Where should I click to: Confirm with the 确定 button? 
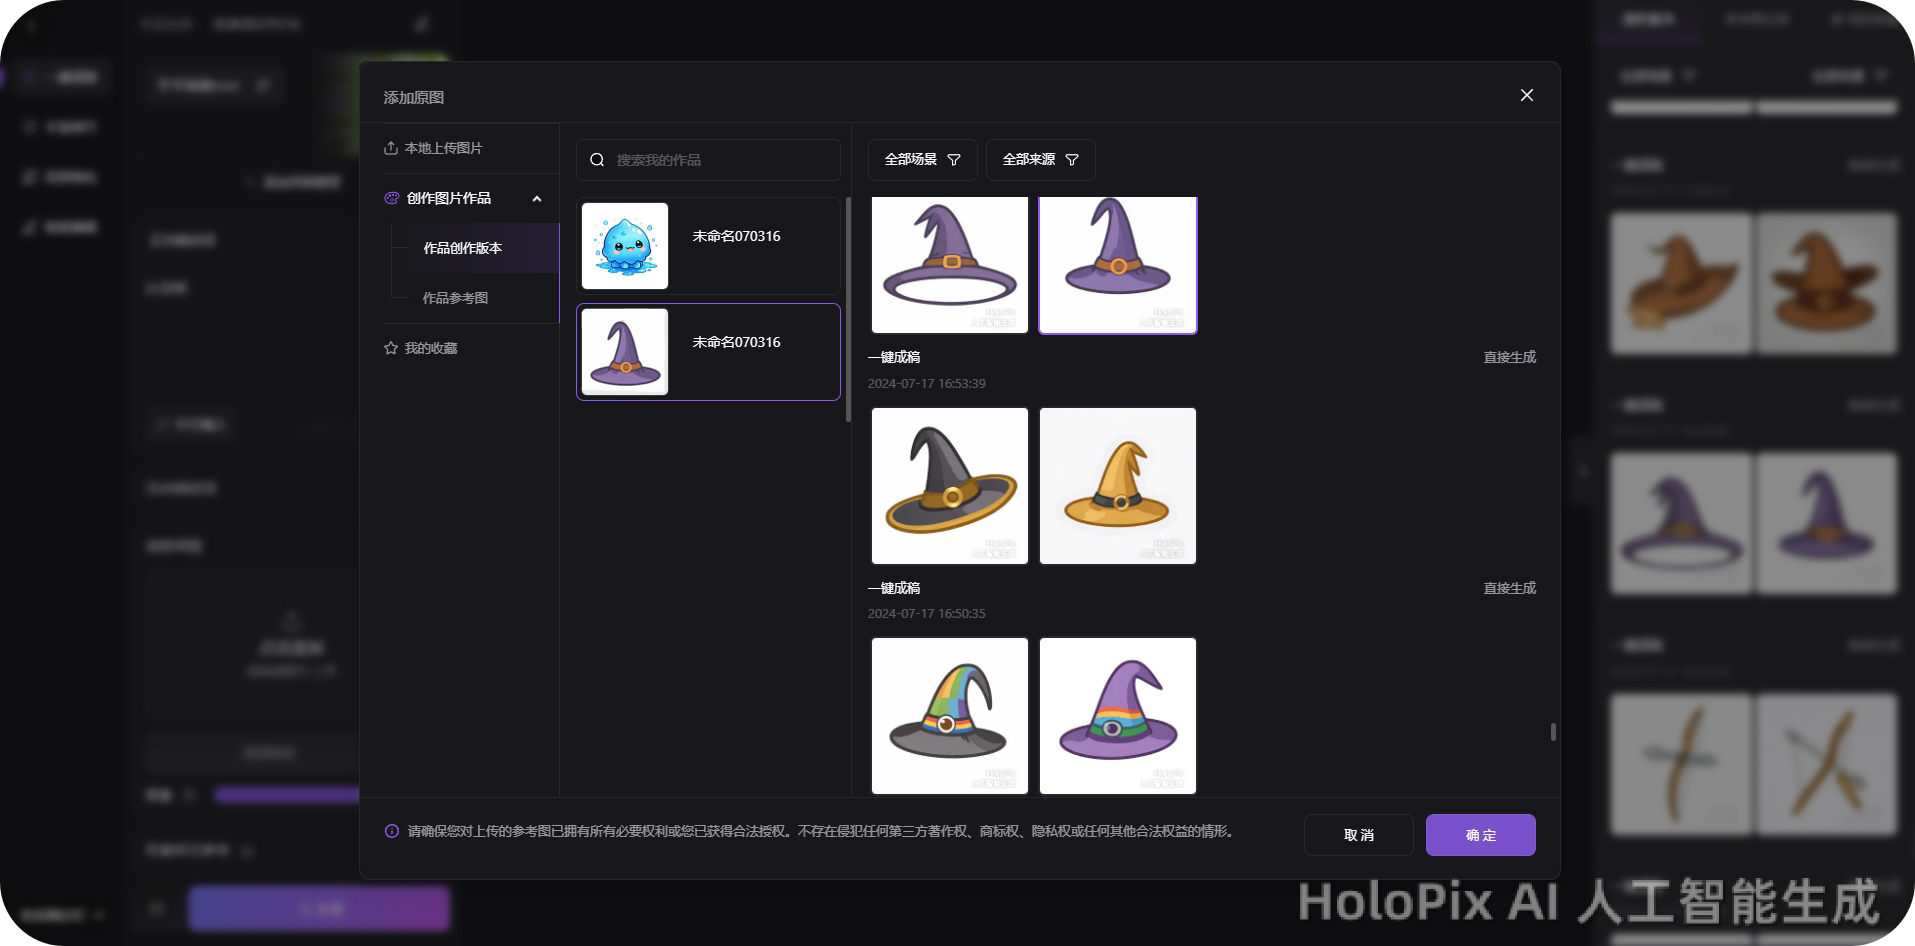pyautogui.click(x=1481, y=835)
